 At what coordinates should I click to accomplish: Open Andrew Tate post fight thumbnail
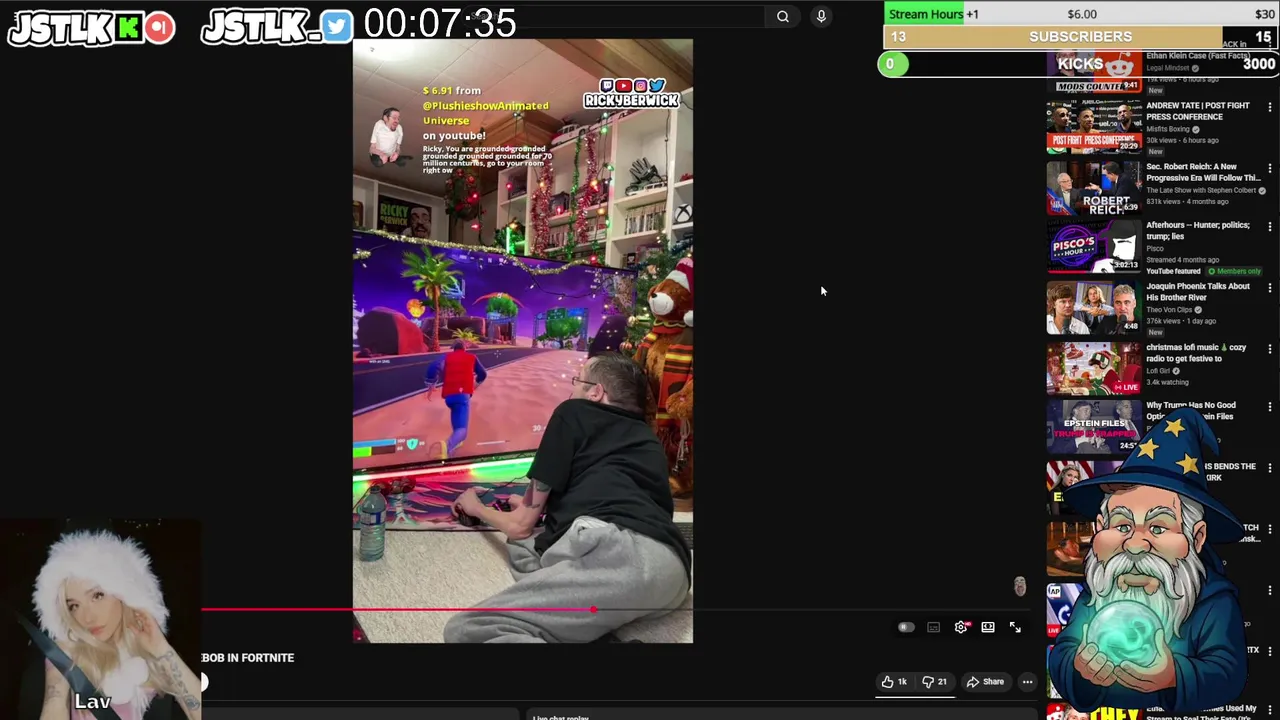coord(1094,126)
